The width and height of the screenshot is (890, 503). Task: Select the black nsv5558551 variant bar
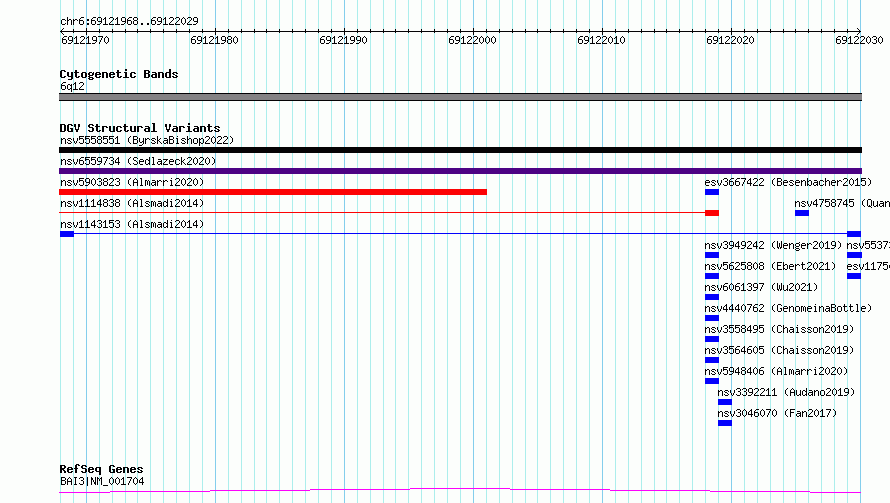(x=460, y=150)
